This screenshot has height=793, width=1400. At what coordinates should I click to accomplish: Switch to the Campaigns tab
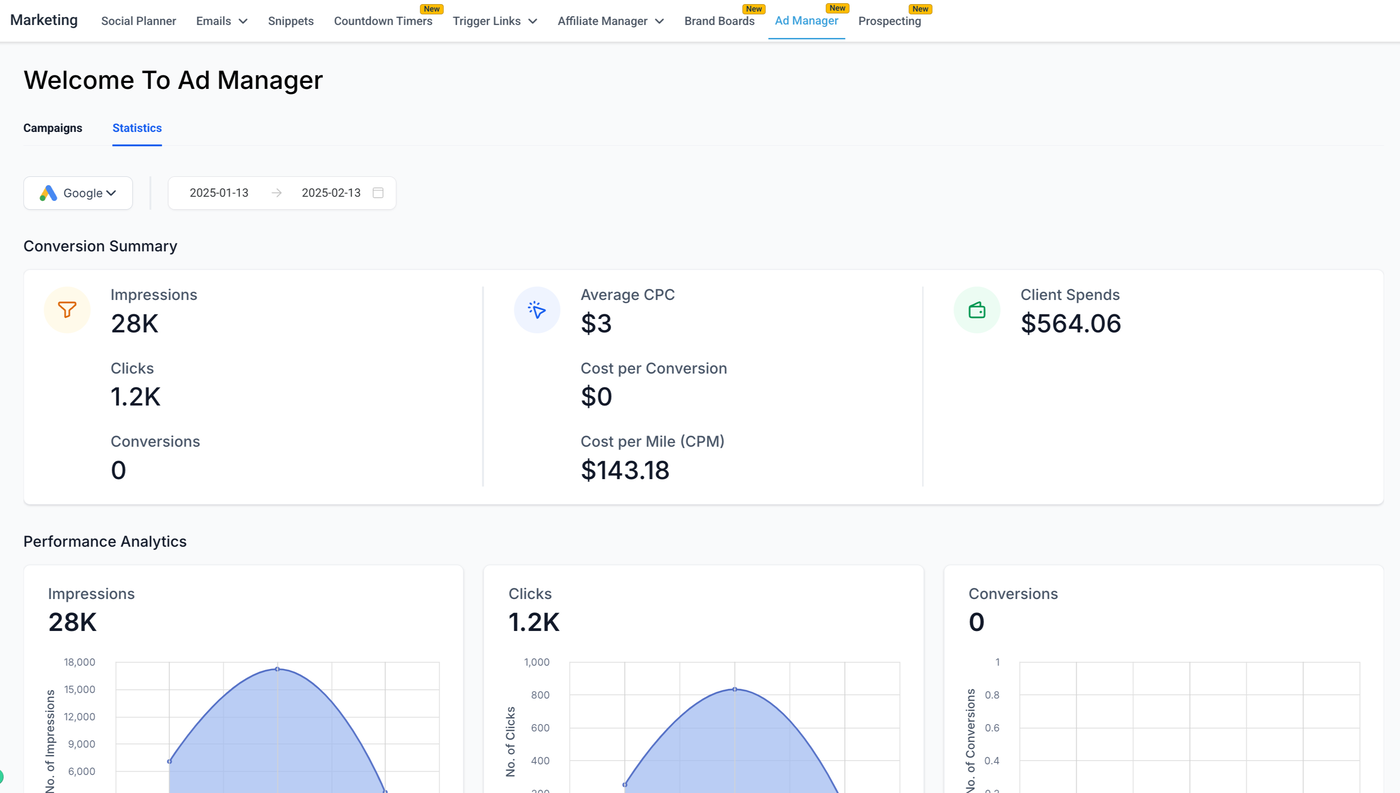53,128
